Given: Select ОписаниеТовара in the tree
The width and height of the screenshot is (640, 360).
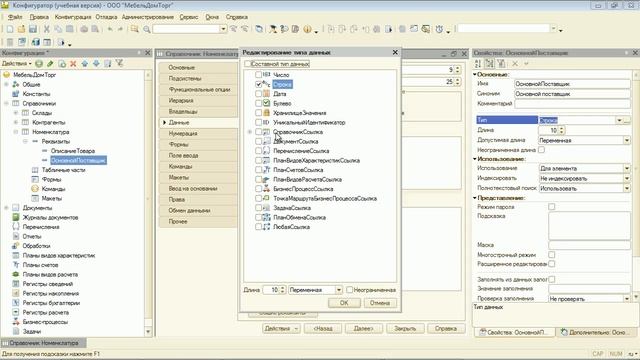Looking at the screenshot, I should coord(73,151).
